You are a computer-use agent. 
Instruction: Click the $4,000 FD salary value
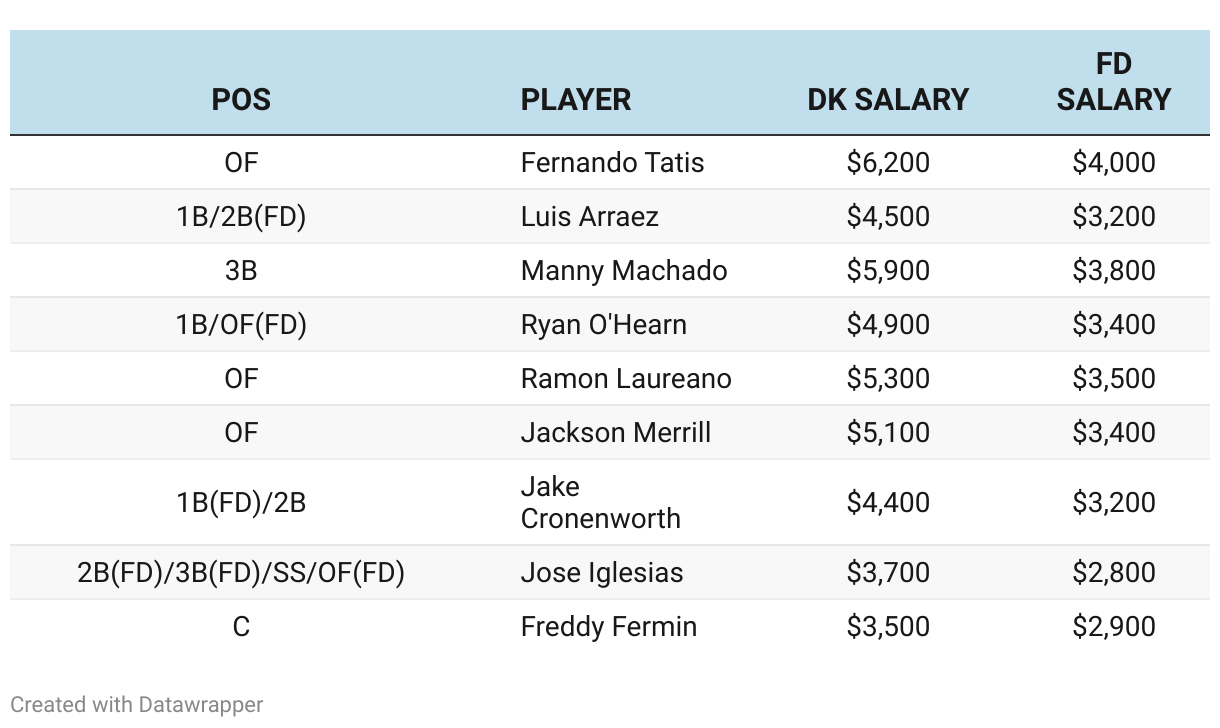(1113, 163)
